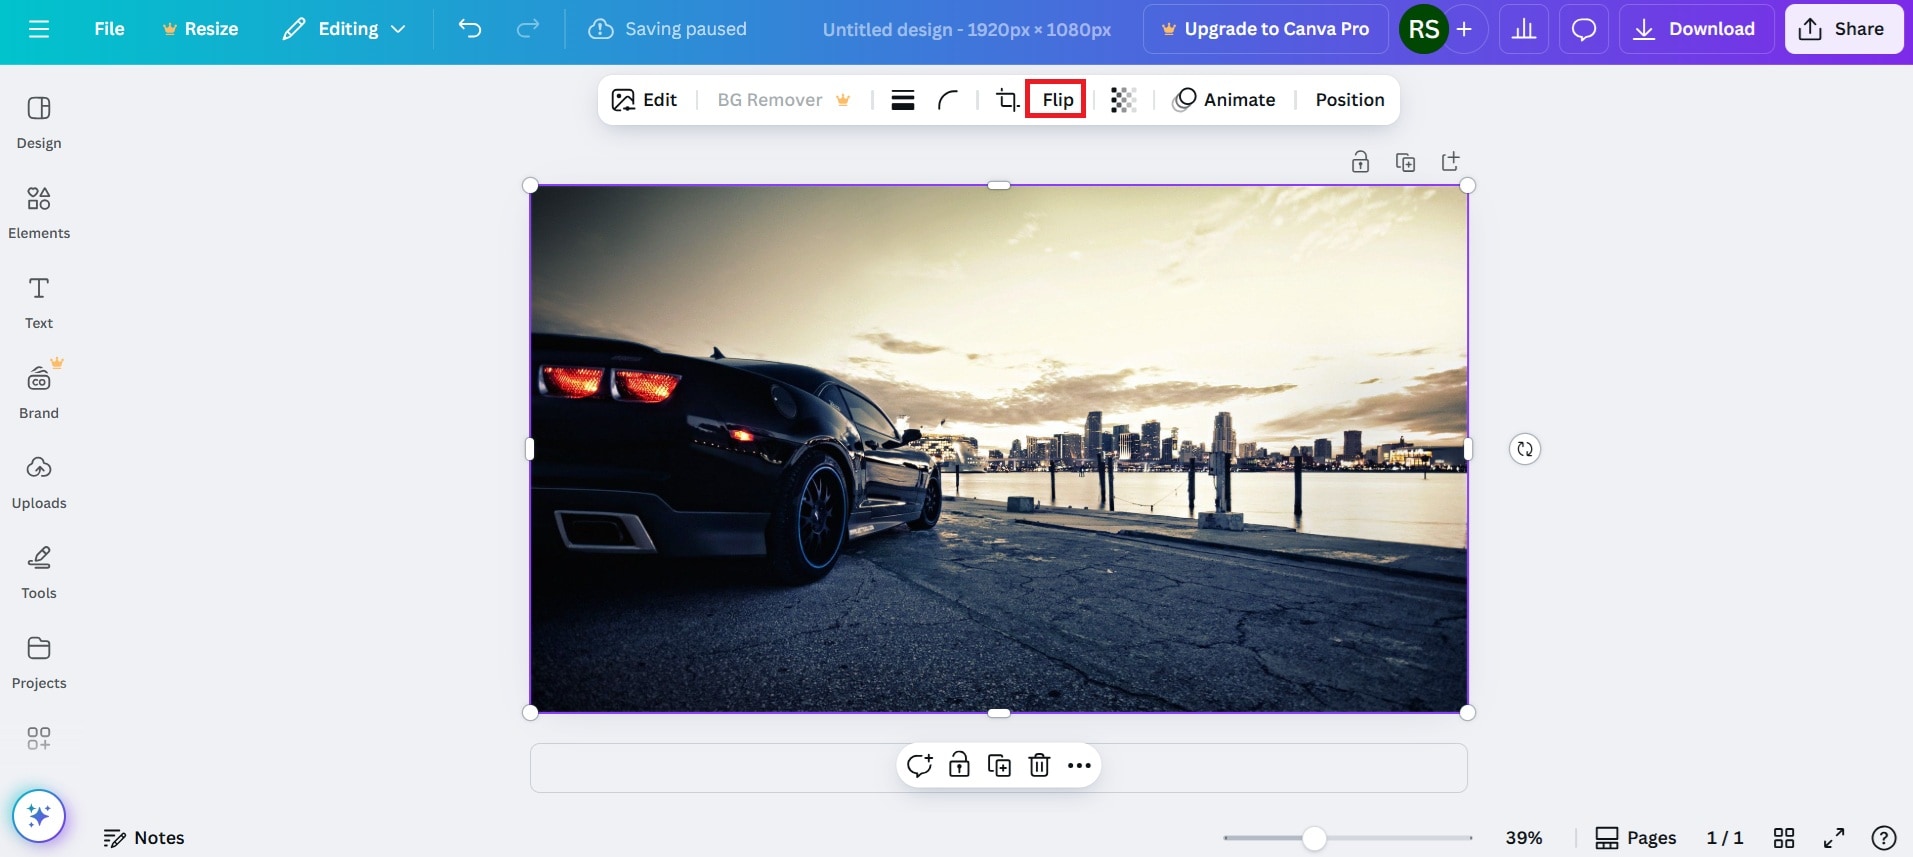Open more options ellipsis menu

(1079, 766)
